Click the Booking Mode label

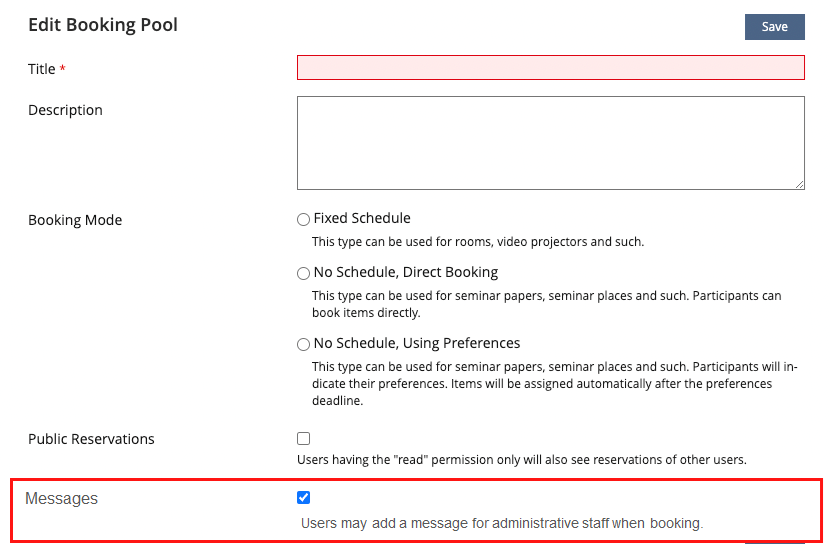click(x=75, y=220)
